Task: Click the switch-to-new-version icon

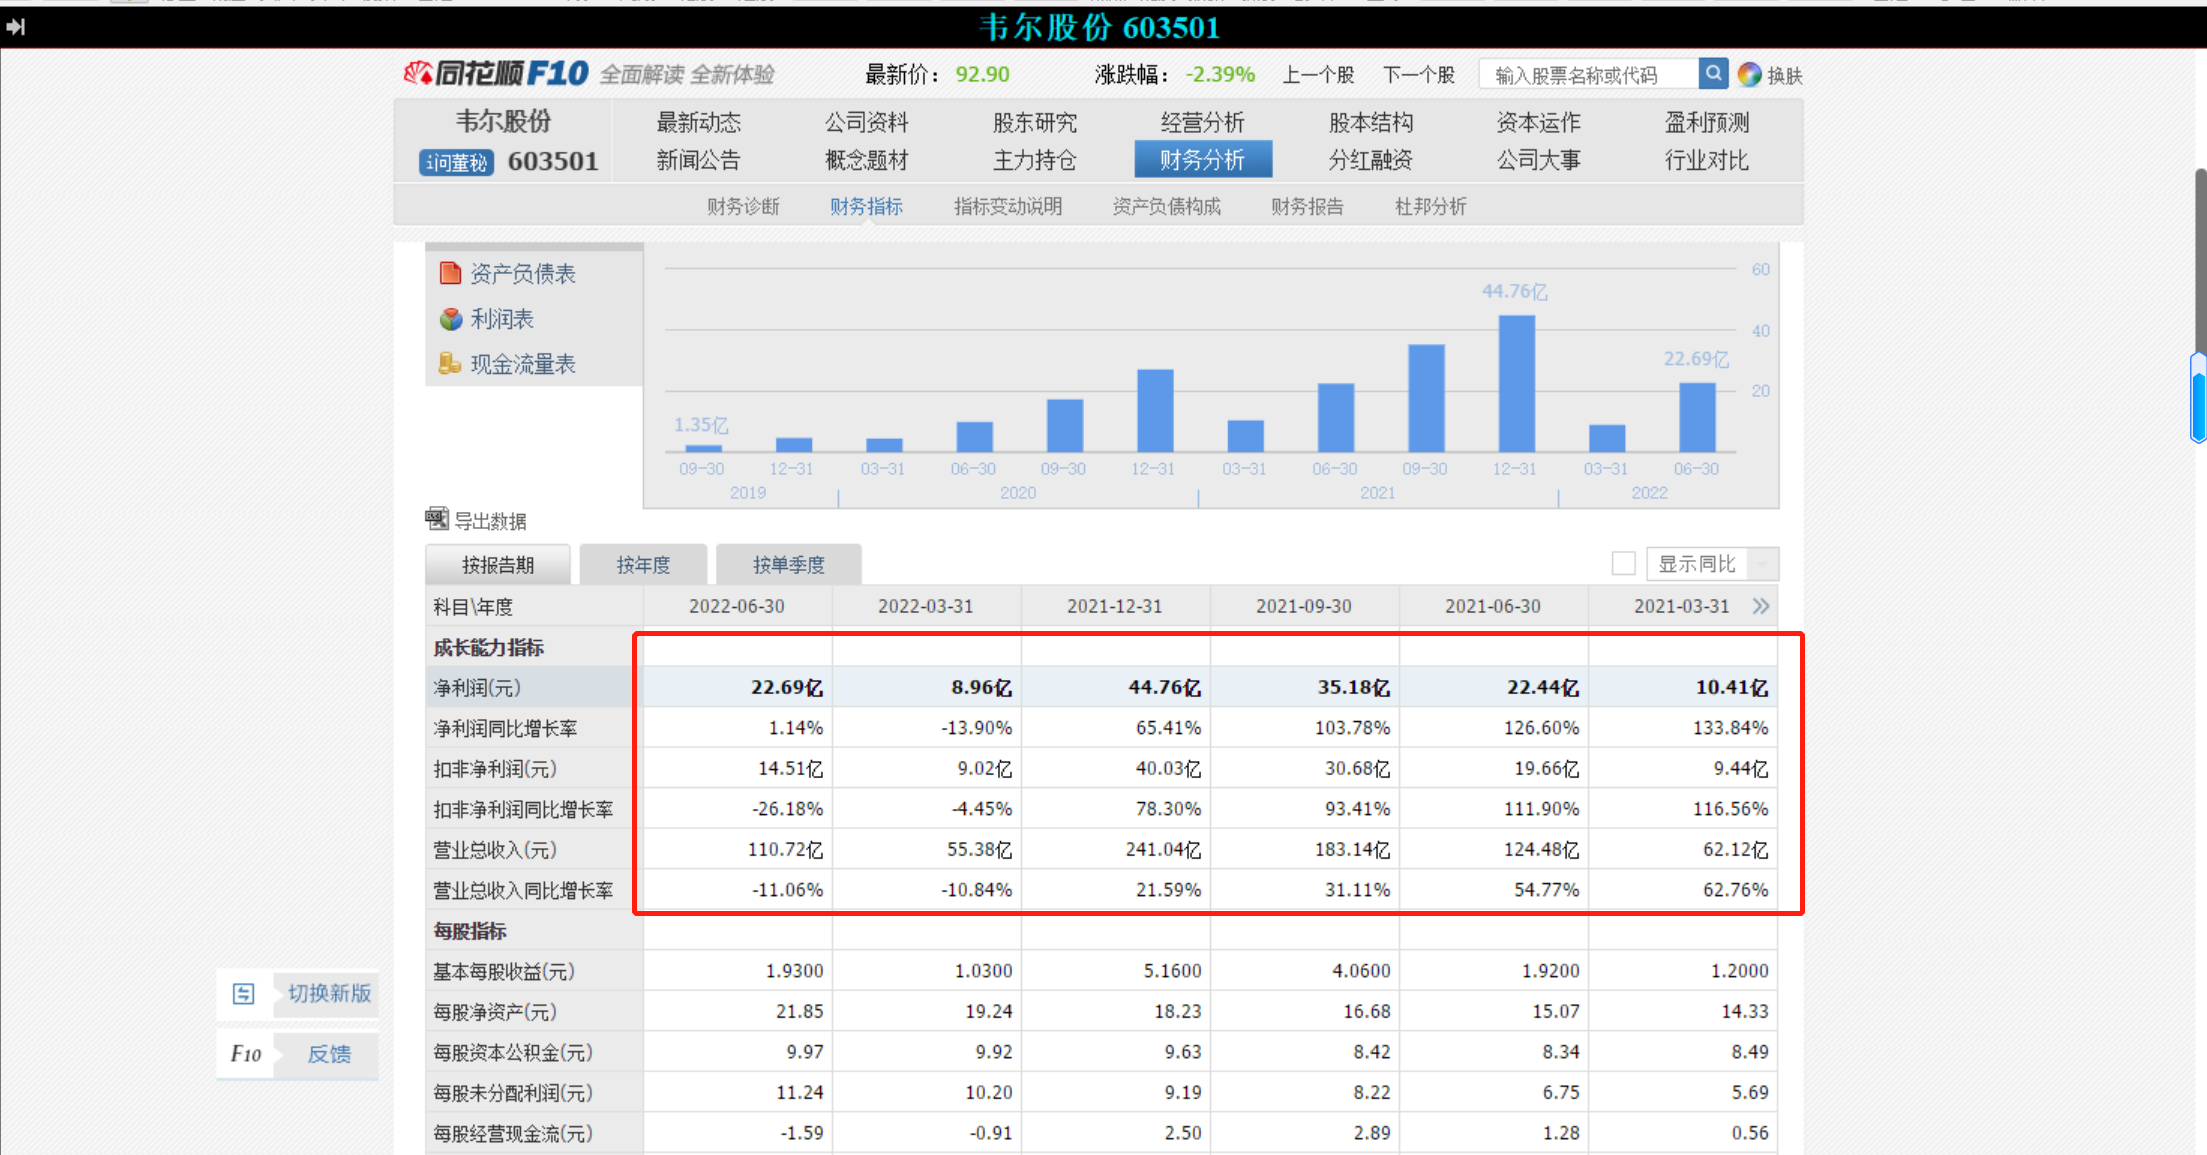Action: pos(244,994)
